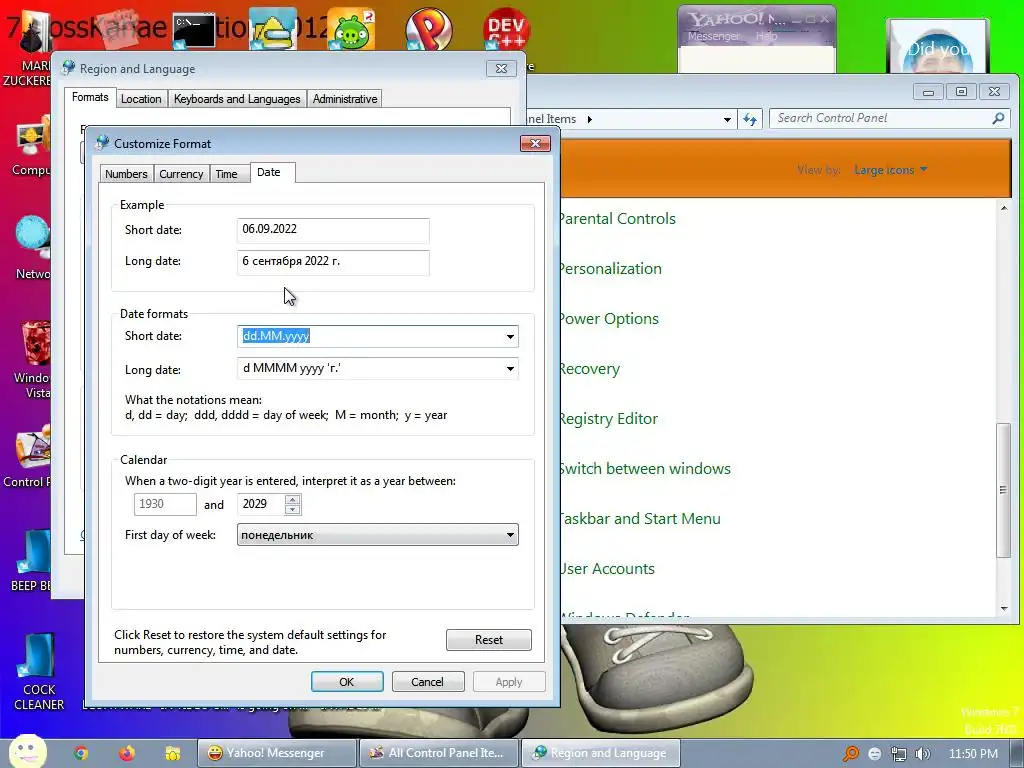Open Registry Editor in Control Panel

[609, 419]
